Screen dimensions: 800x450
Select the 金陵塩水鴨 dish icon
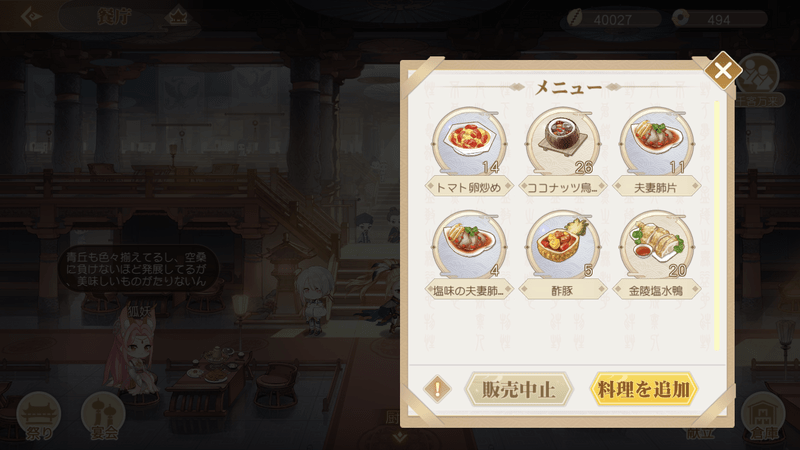coord(656,245)
